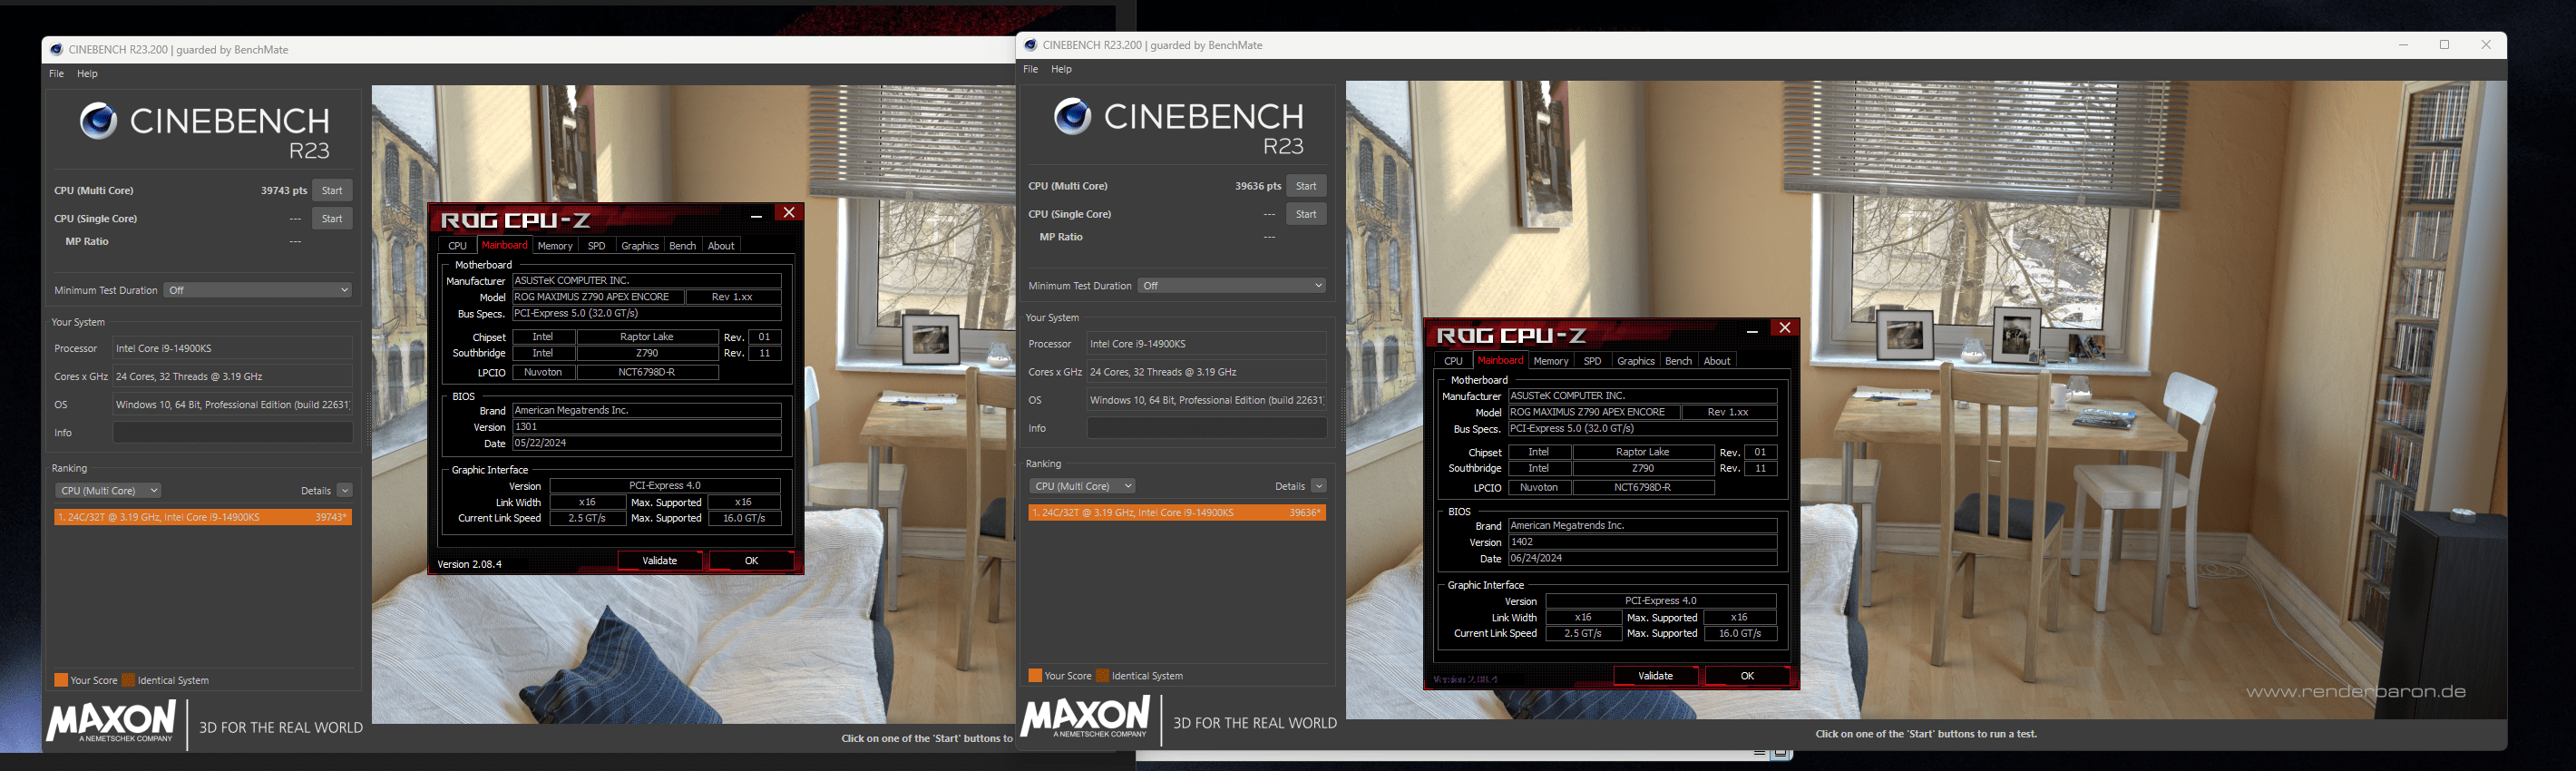This screenshot has height=771, width=2576.
Task: Open Minimum Test Duration dropdown in left window
Action: 258,290
